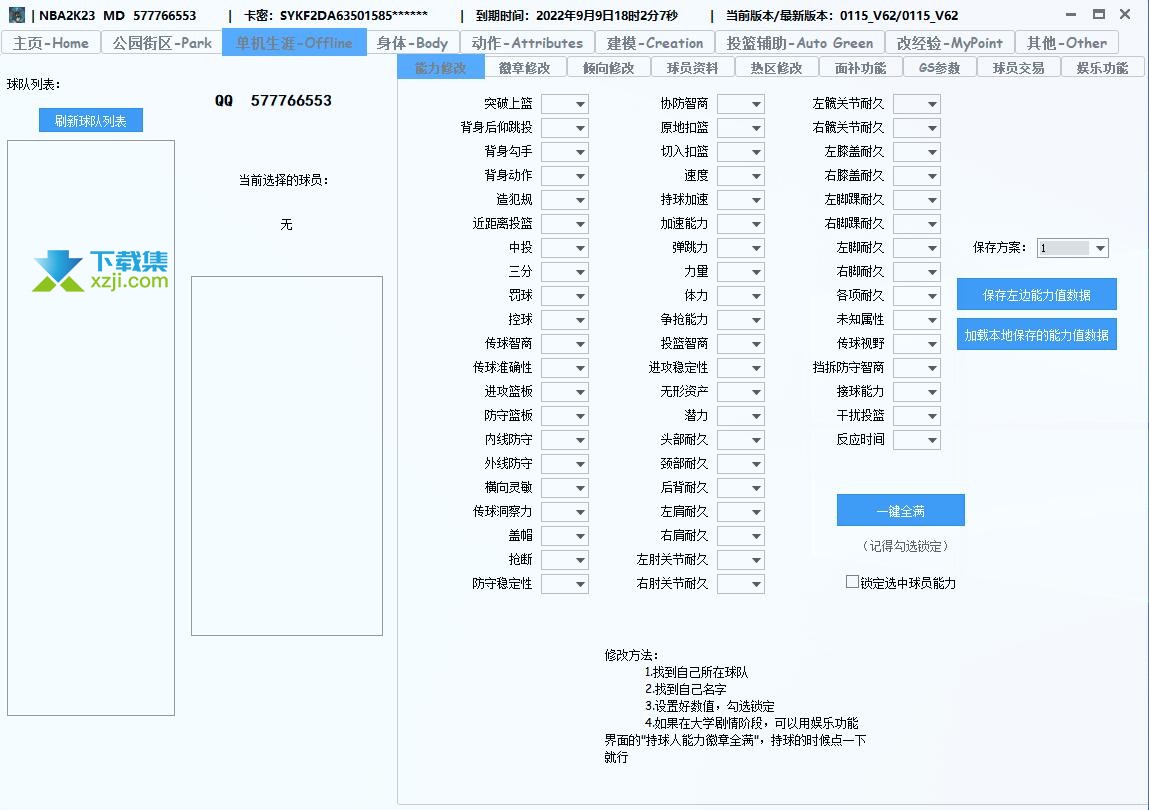
Task: Open the 动作-Attributes tab
Action: click(x=527, y=43)
